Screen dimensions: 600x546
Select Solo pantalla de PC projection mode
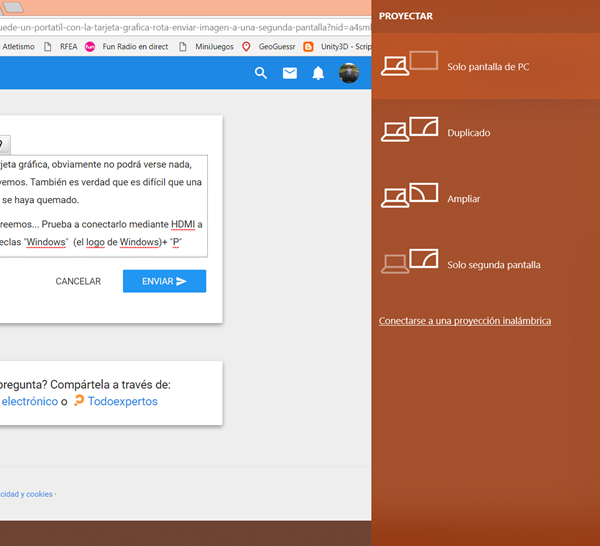pos(486,66)
